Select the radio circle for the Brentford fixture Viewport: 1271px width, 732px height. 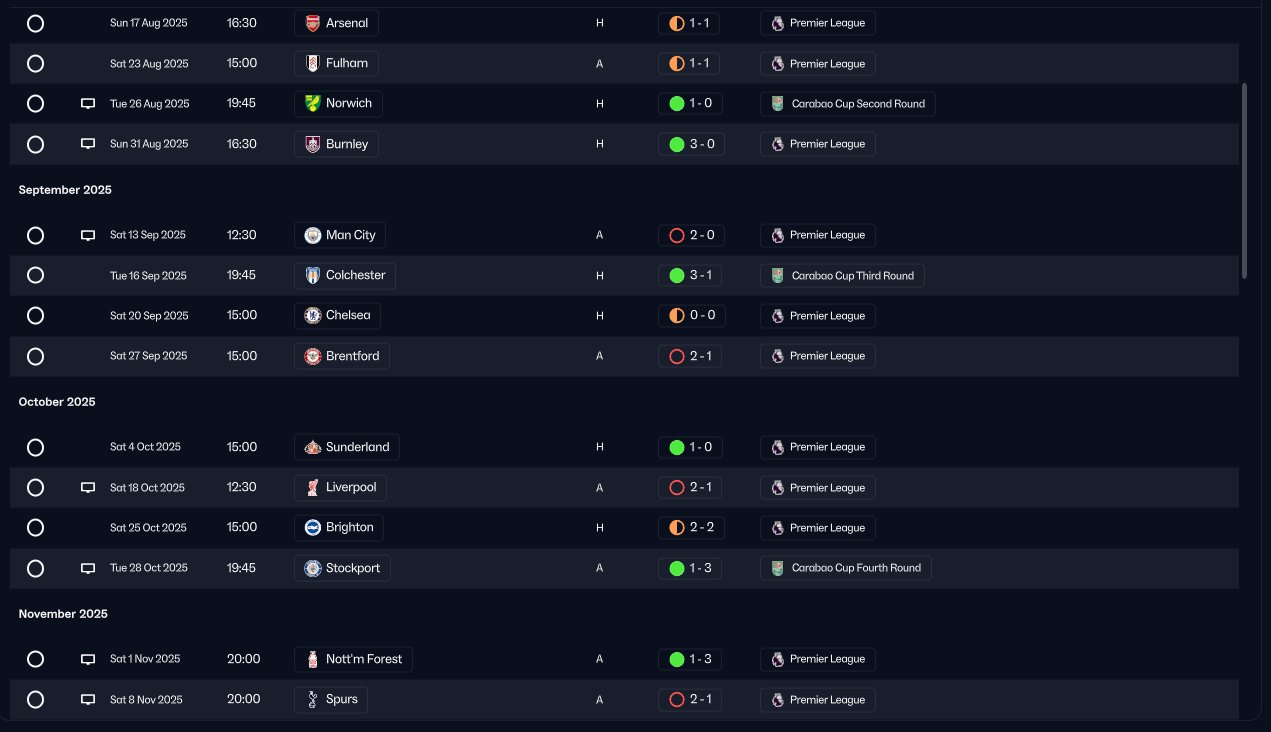[35, 356]
